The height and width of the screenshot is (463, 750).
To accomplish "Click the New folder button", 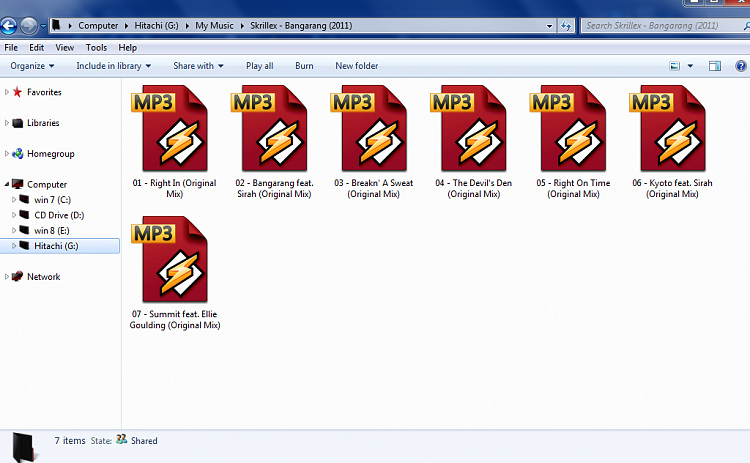I will [x=356, y=66].
